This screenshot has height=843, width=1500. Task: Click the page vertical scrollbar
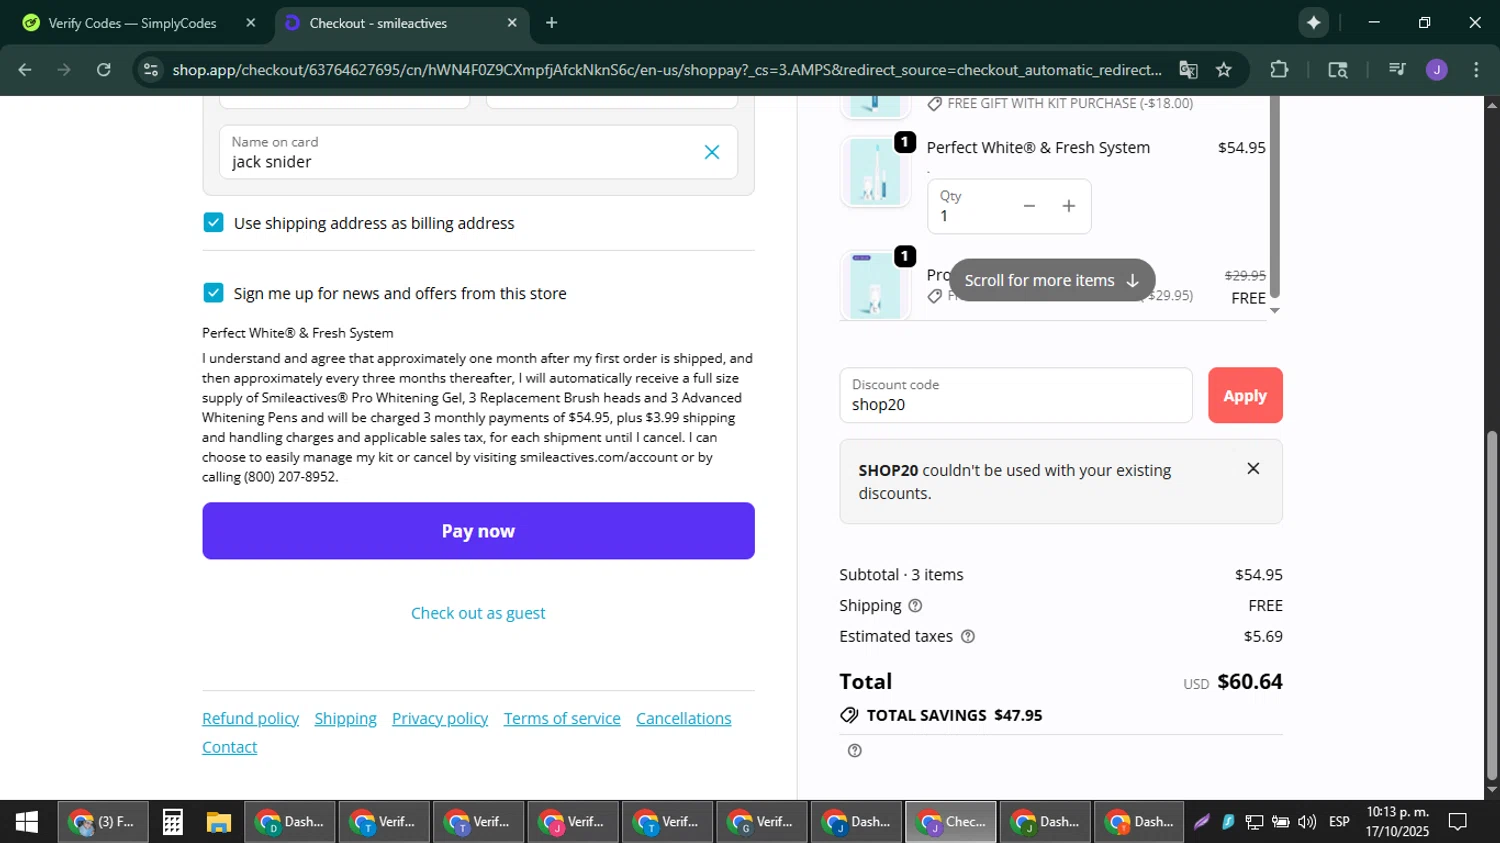pos(1492,605)
